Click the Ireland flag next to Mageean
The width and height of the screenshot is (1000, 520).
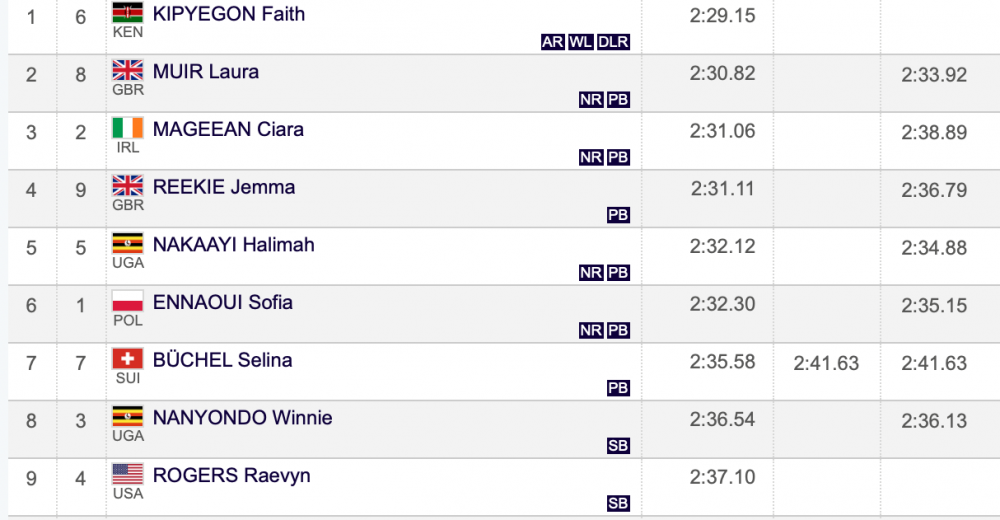click(128, 128)
